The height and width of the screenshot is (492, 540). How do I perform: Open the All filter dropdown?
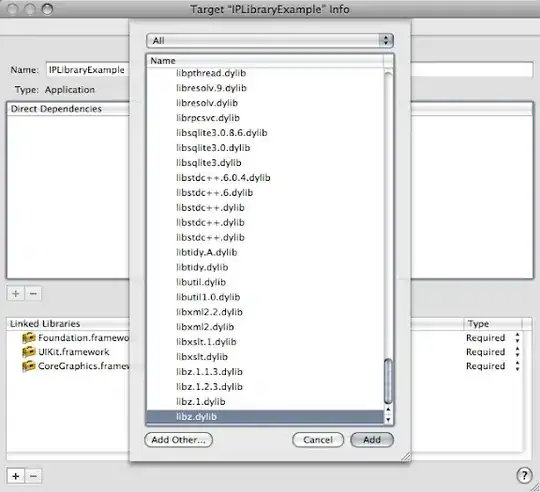(x=270, y=41)
